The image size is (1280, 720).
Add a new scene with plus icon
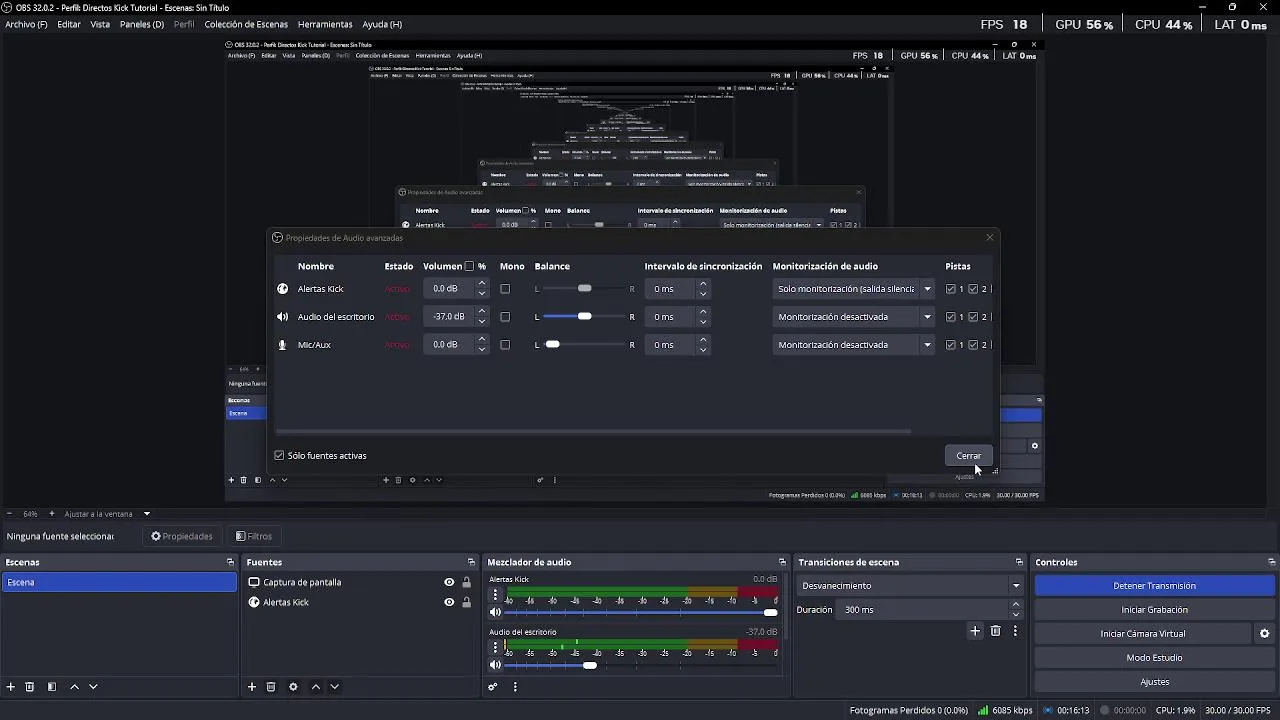pos(11,687)
